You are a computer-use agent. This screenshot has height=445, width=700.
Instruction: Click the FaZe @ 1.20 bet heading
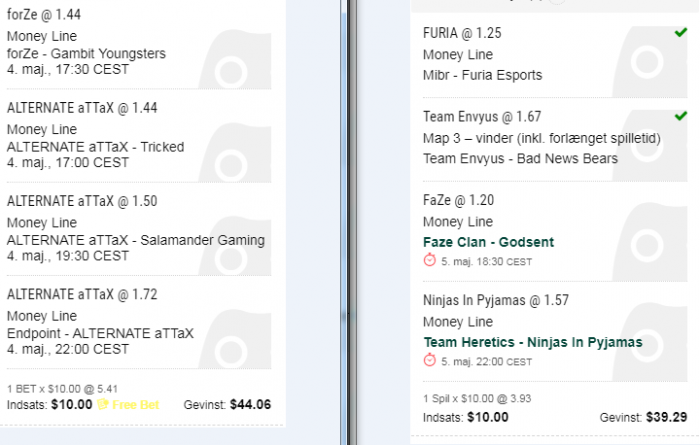458,200
